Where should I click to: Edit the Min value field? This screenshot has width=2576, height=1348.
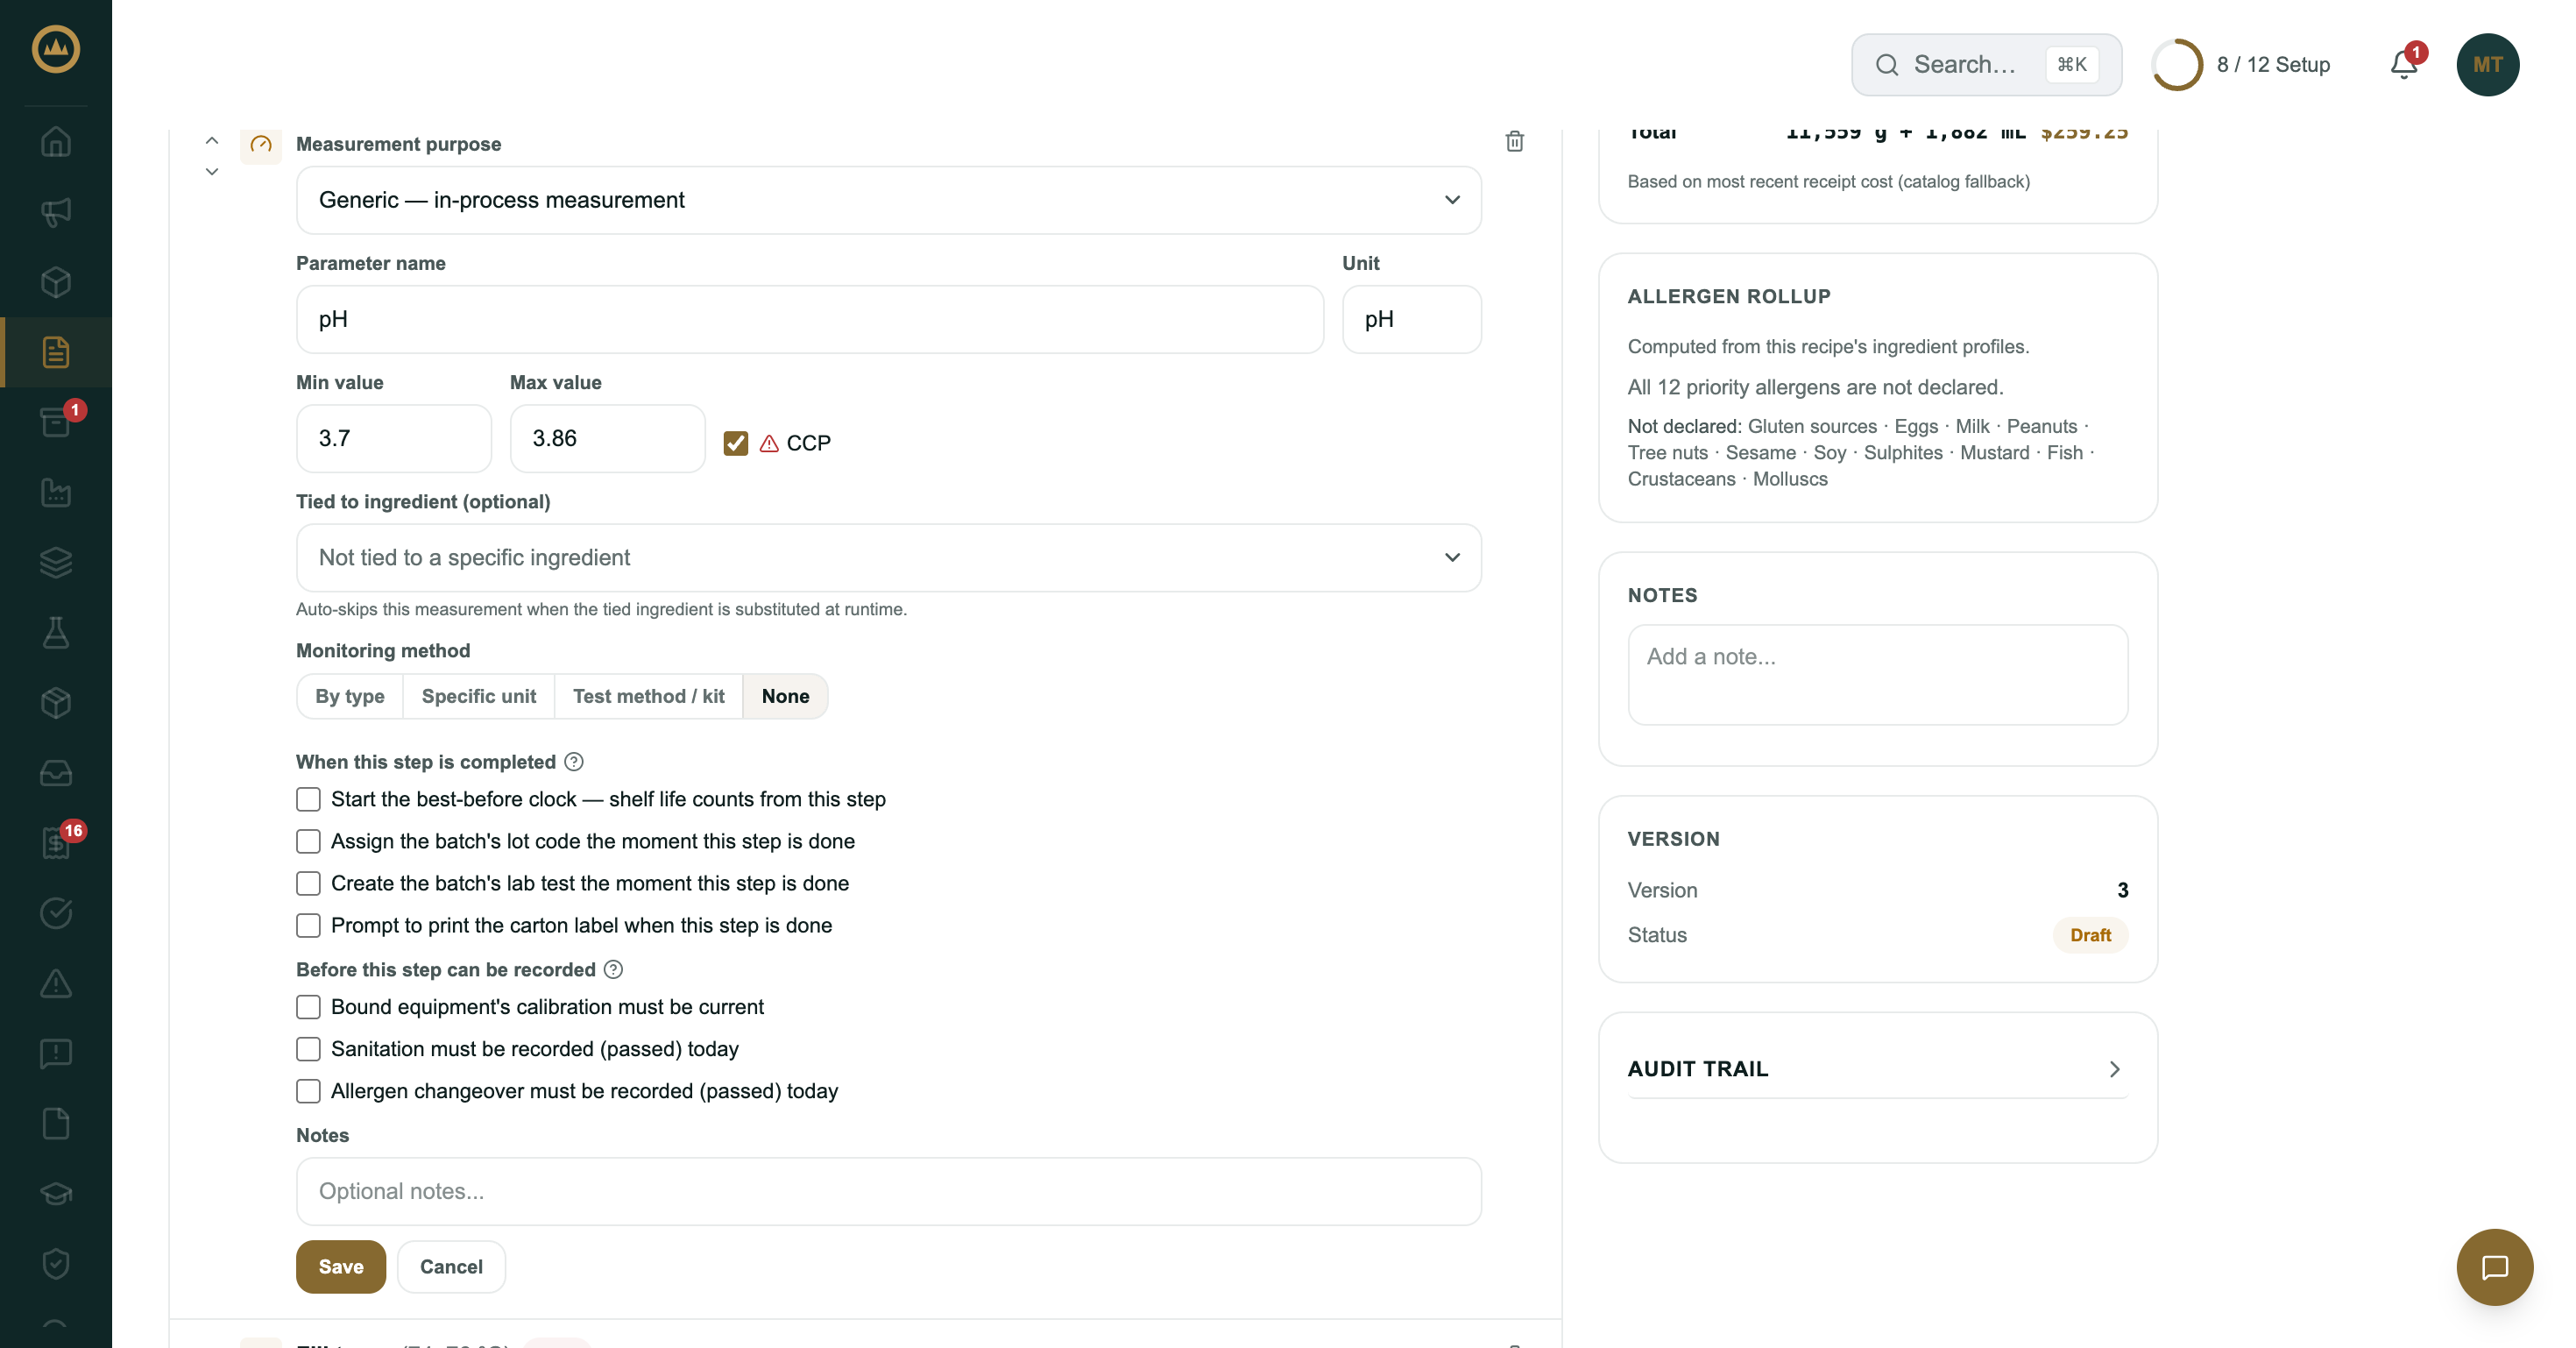(393, 438)
